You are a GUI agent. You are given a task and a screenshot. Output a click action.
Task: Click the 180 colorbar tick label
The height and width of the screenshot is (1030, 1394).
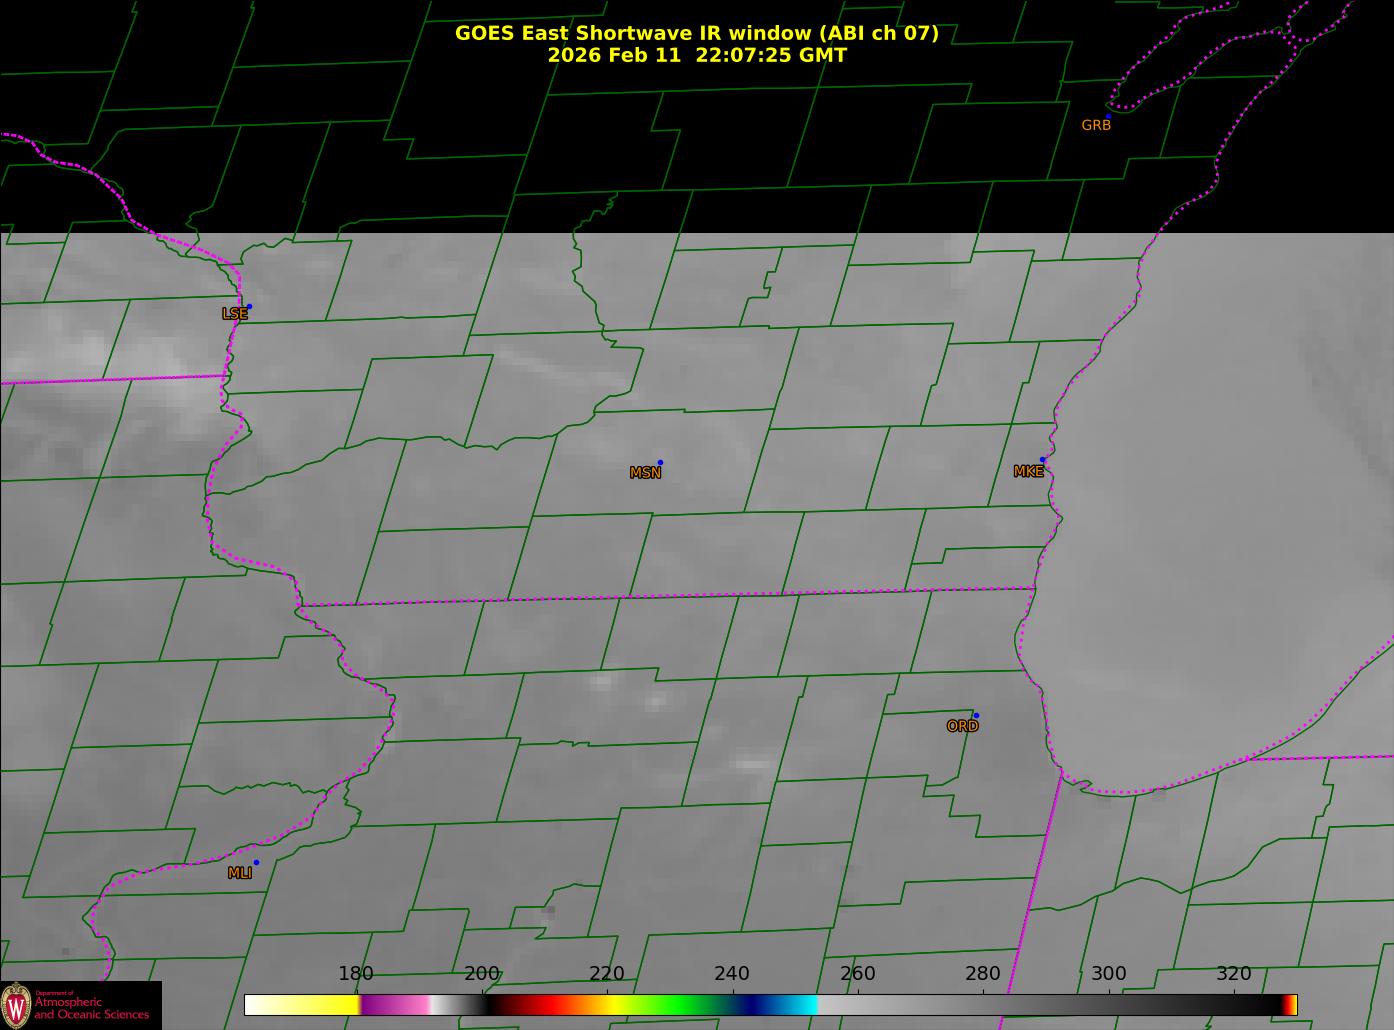(x=355, y=974)
